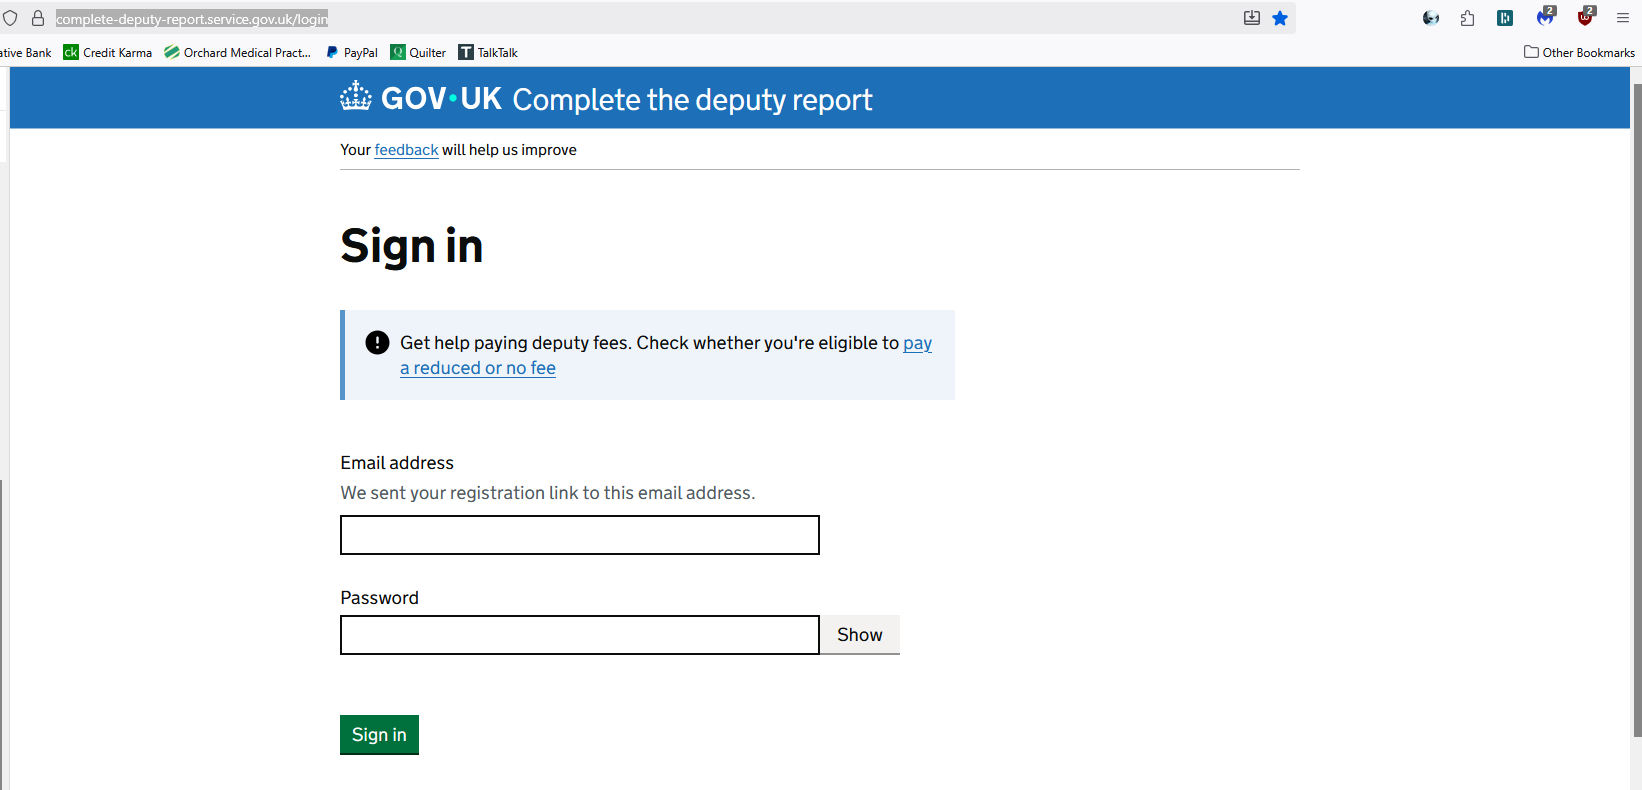The image size is (1642, 790).
Task: Open the TalkTalk bookmark
Action: 488,52
